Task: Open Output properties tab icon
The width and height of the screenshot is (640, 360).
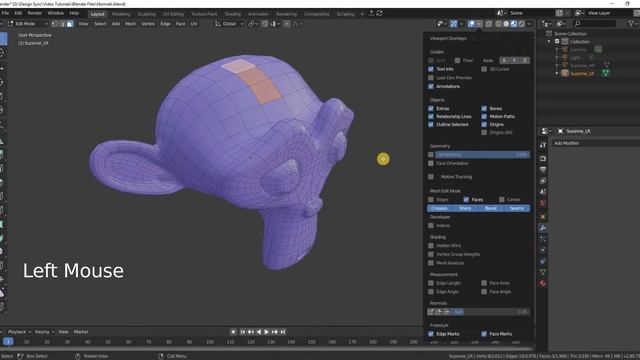Action: pos(543,169)
